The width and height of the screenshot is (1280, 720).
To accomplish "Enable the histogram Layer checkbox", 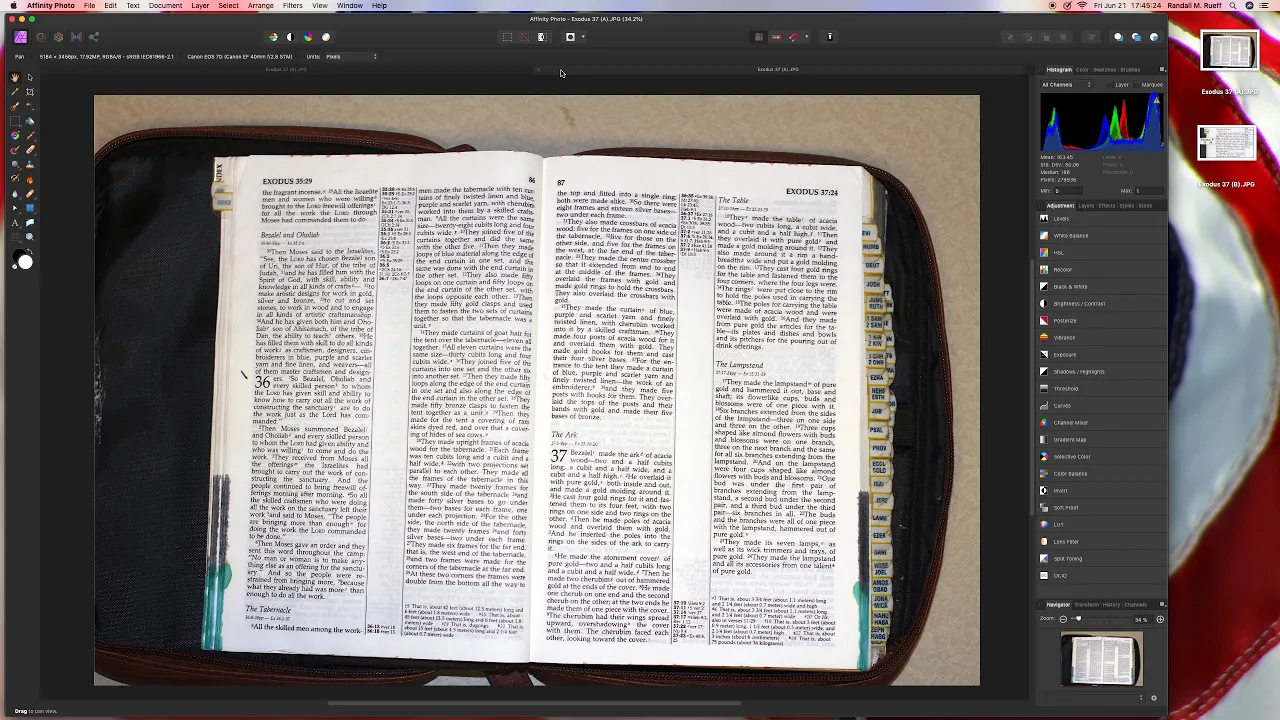I will (1110, 85).
